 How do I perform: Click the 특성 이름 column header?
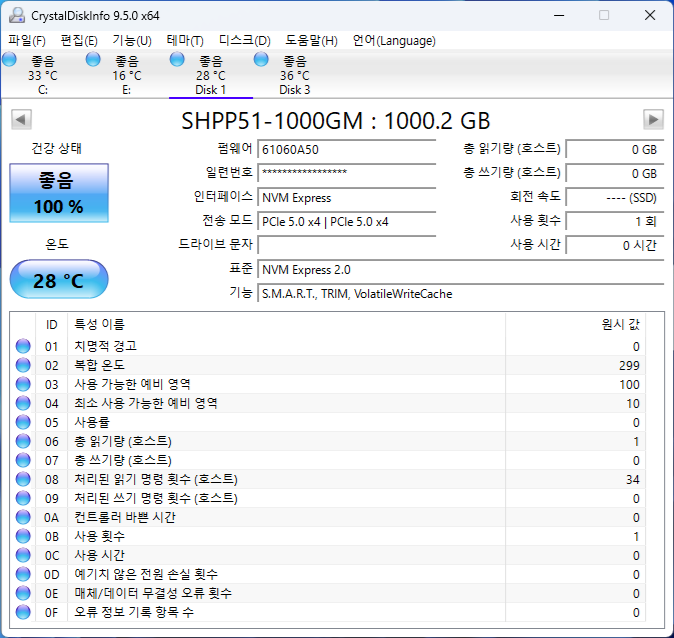click(287, 325)
